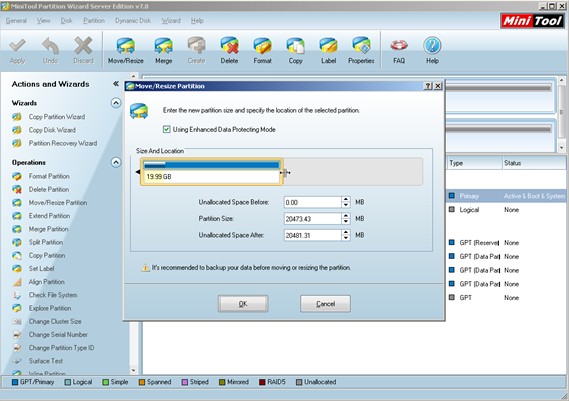The image size is (569, 401).
Task: Increase Unallocated Space After value
Action: click(x=346, y=232)
